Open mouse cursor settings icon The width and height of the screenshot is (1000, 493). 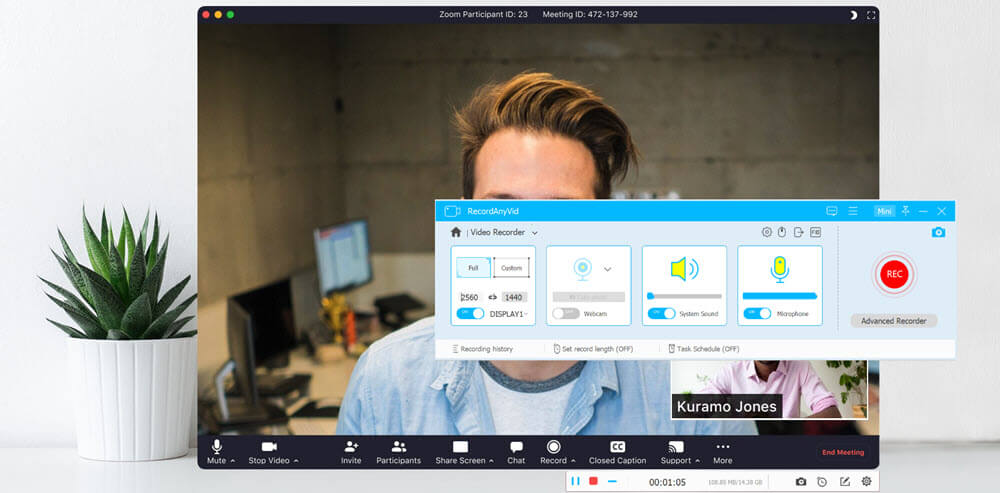(x=782, y=232)
